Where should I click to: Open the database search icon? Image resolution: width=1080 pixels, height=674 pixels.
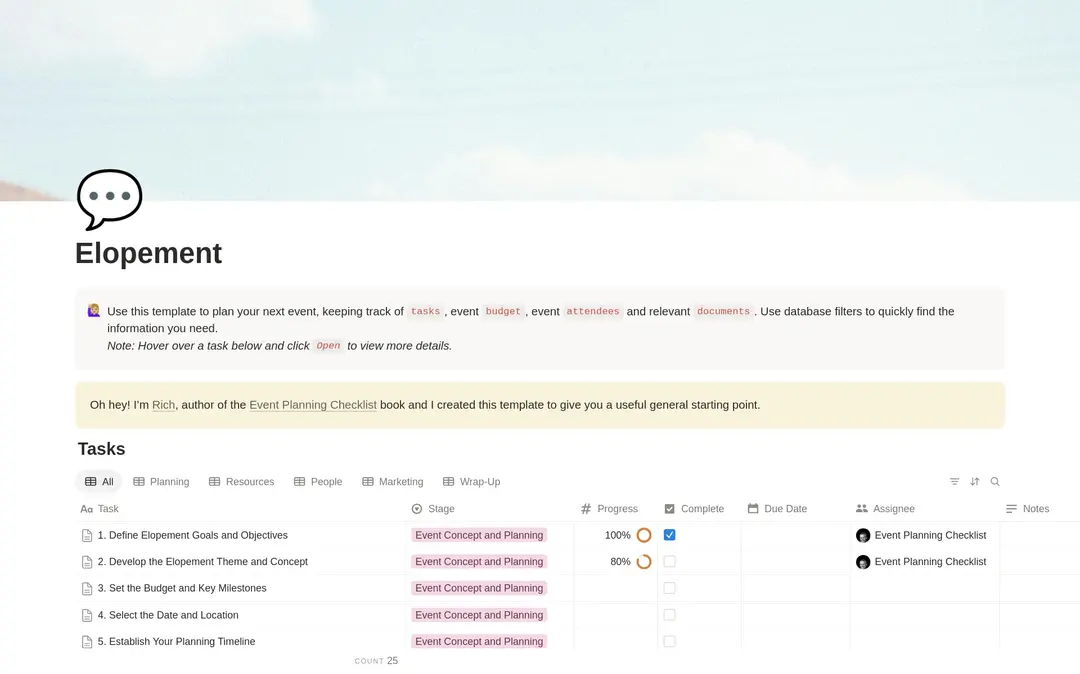click(x=995, y=482)
